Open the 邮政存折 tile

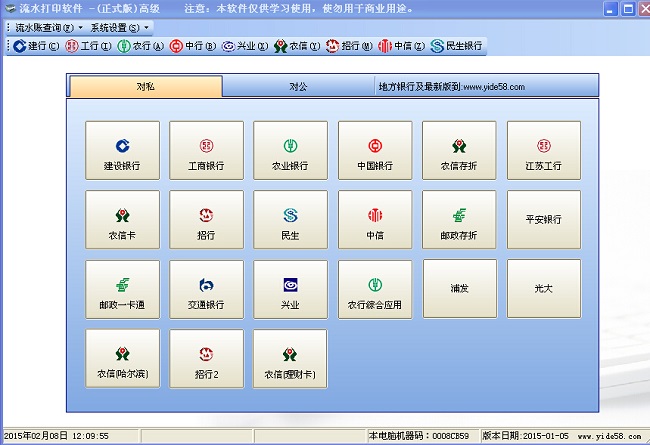459,220
